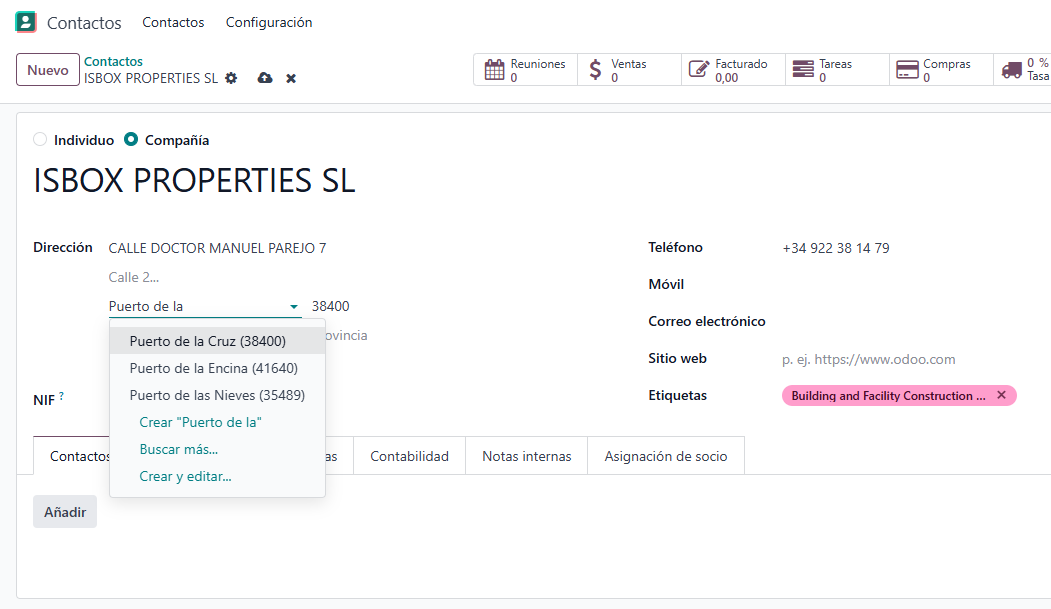This screenshot has width=1051, height=609.
Task: Open Facturado invoice stat button
Action: point(733,70)
